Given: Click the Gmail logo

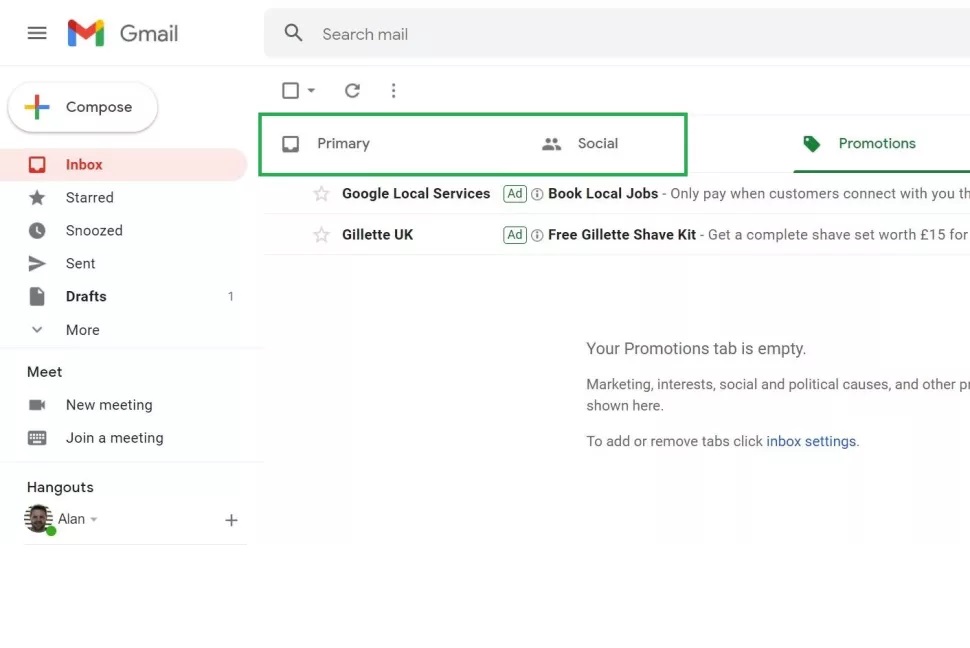Looking at the screenshot, I should pyautogui.click(x=122, y=33).
